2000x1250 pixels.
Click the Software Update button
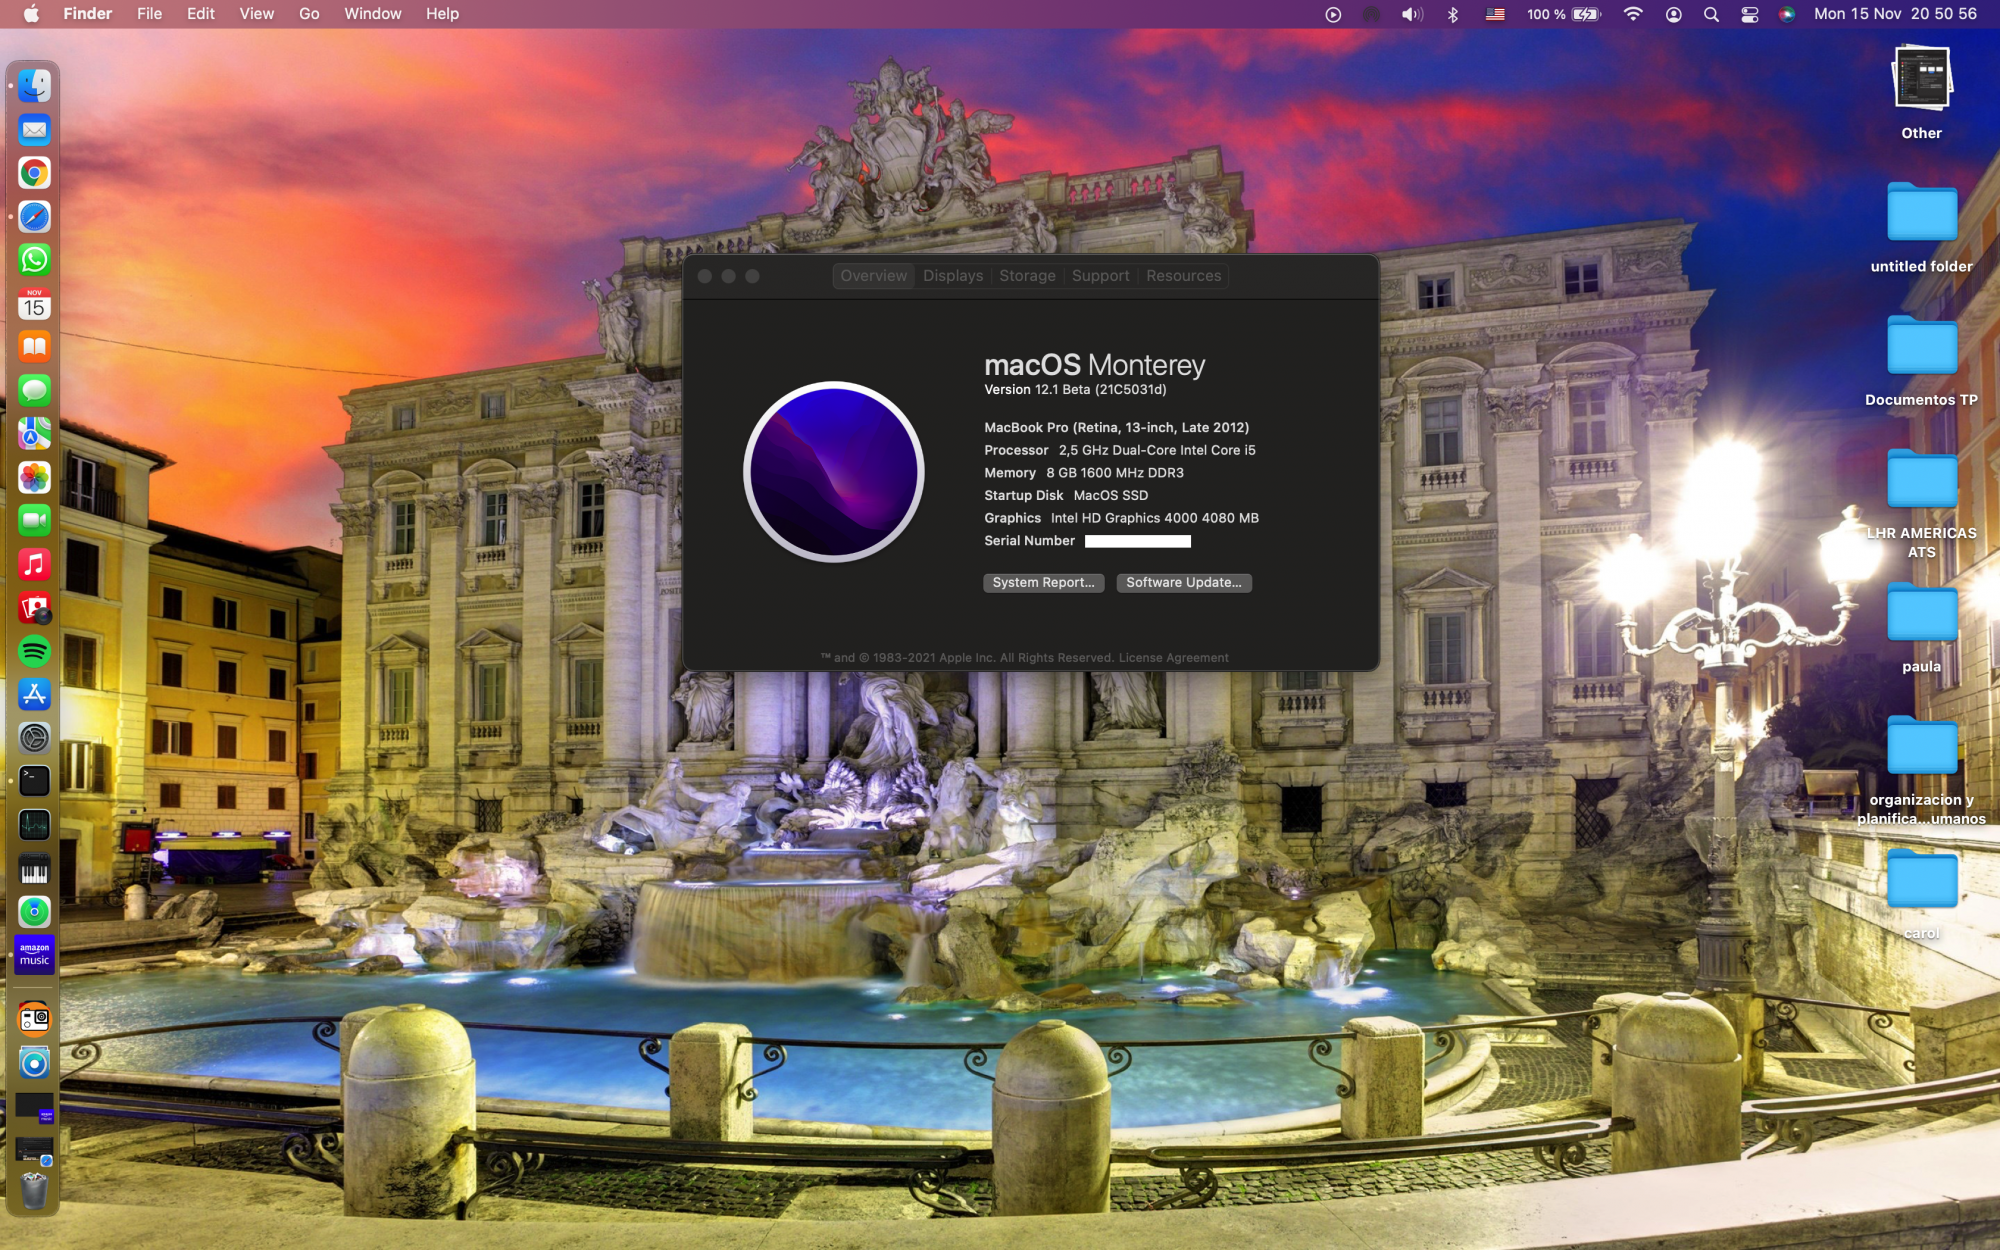1183,583
